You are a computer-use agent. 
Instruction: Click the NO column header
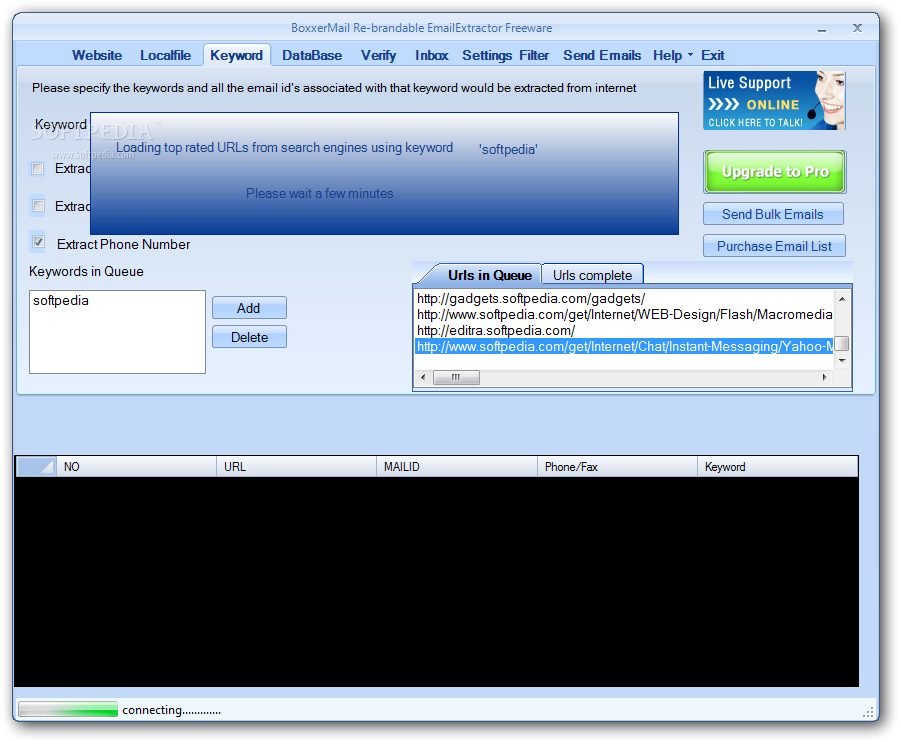[x=136, y=467]
